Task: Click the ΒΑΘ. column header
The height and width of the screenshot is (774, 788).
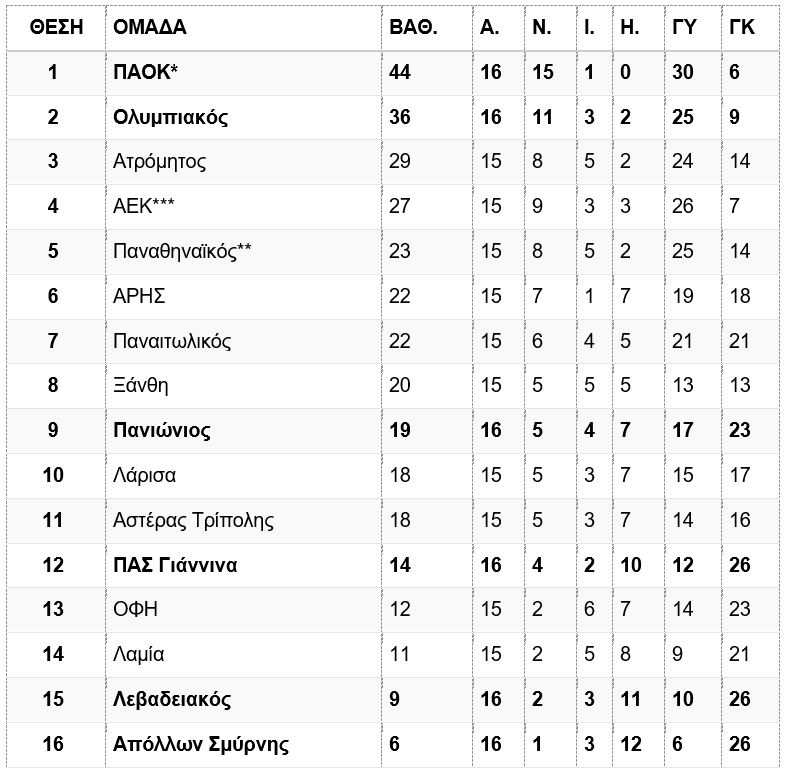Action: coord(413,27)
